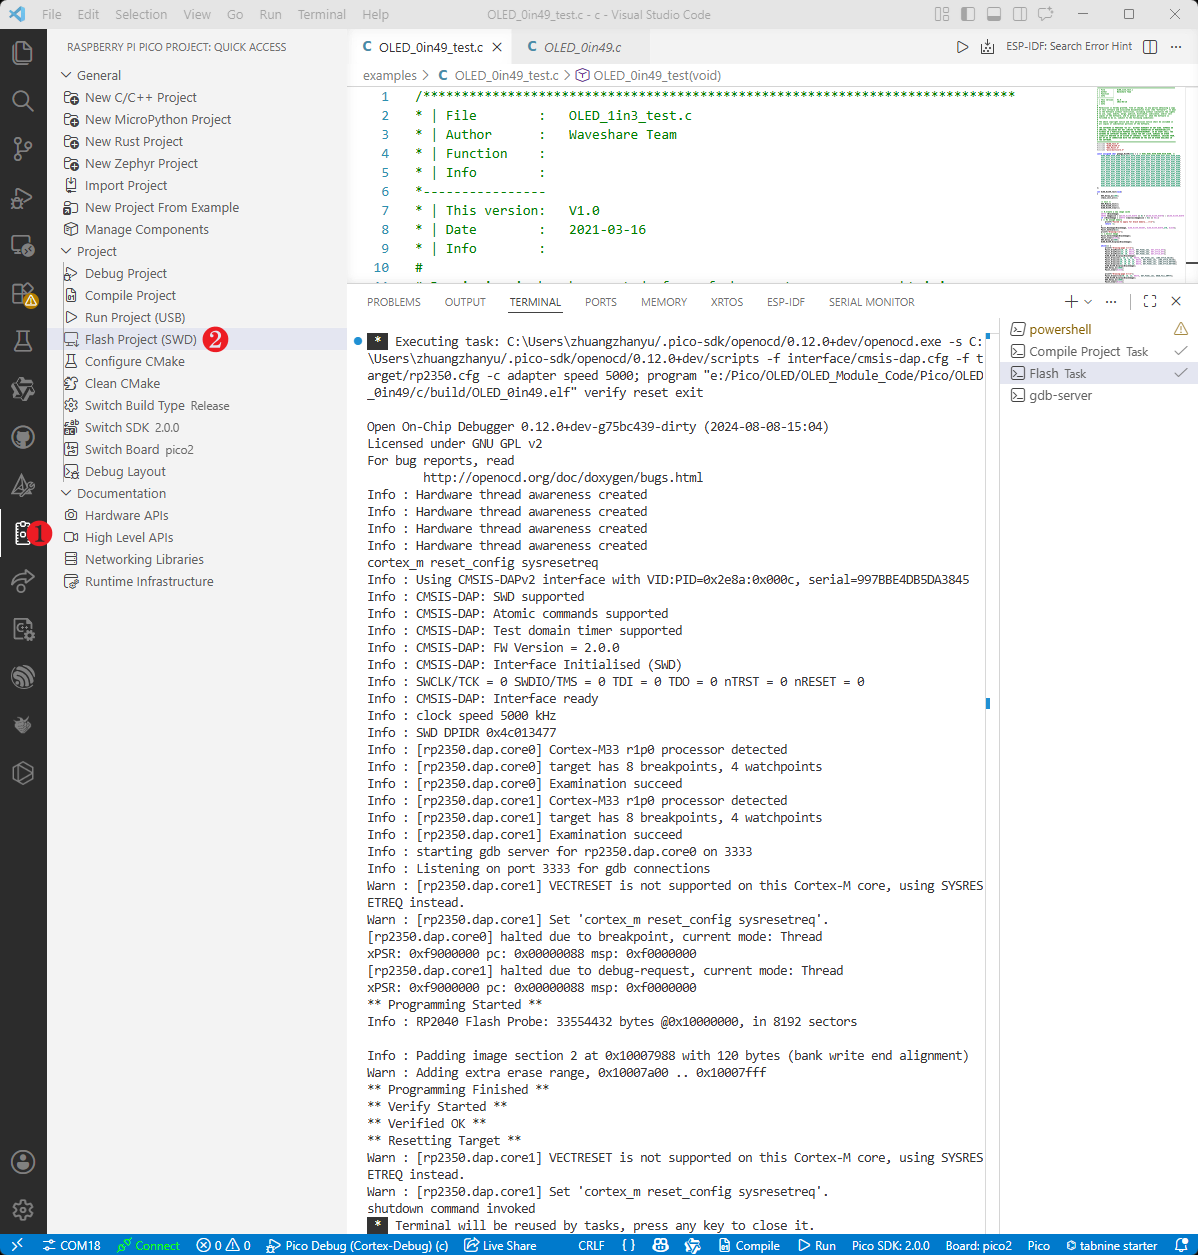1198x1255 pixels.
Task: Click ESP-IDF: Search Error Hint
Action: (1069, 46)
